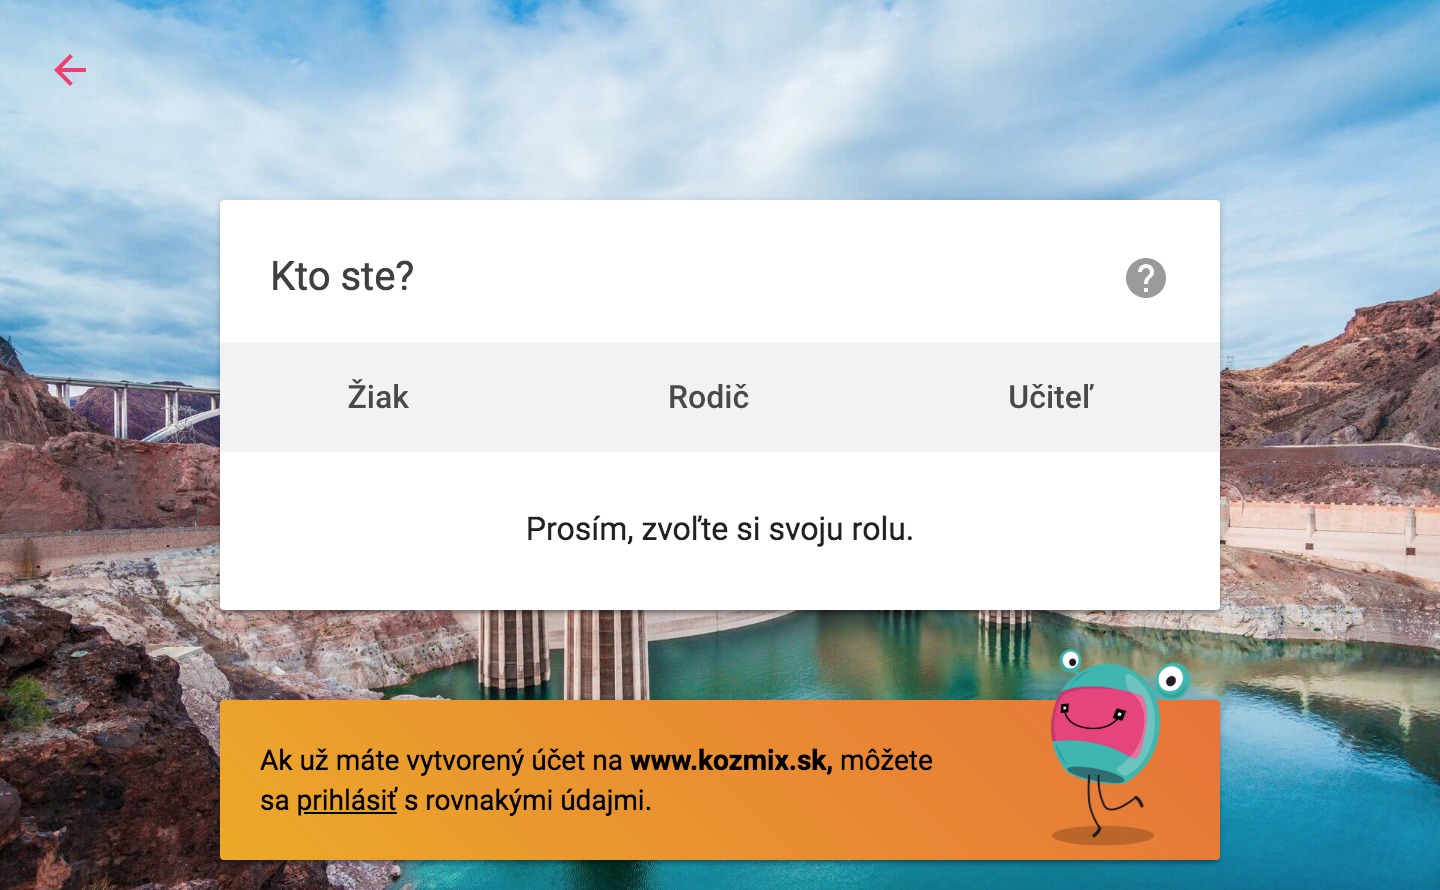Select the Žiak role tab
The height and width of the screenshot is (890, 1440).
(378, 397)
